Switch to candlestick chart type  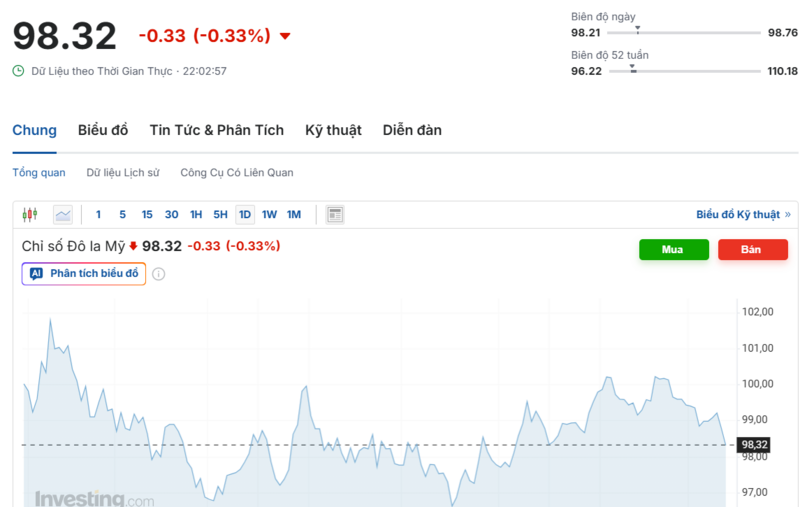29,214
